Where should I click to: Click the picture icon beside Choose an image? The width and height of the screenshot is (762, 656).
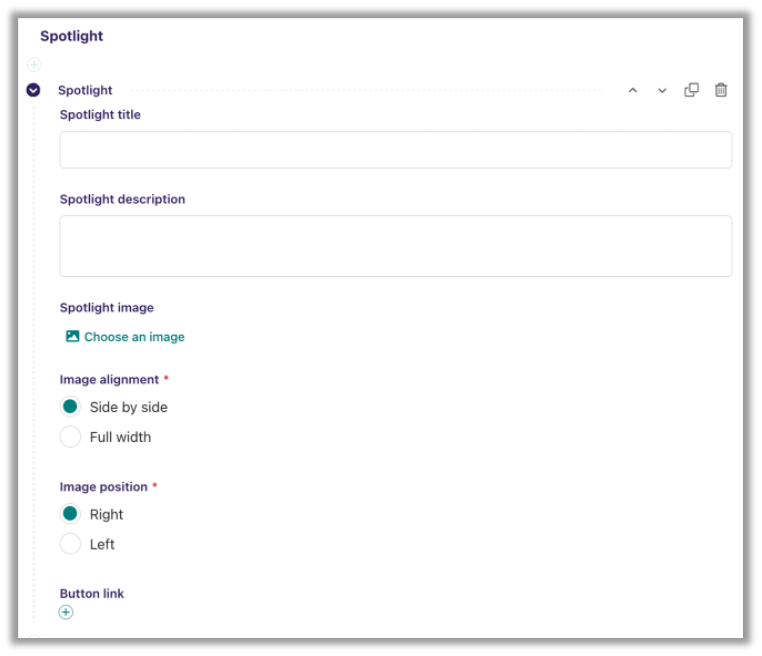click(x=72, y=337)
